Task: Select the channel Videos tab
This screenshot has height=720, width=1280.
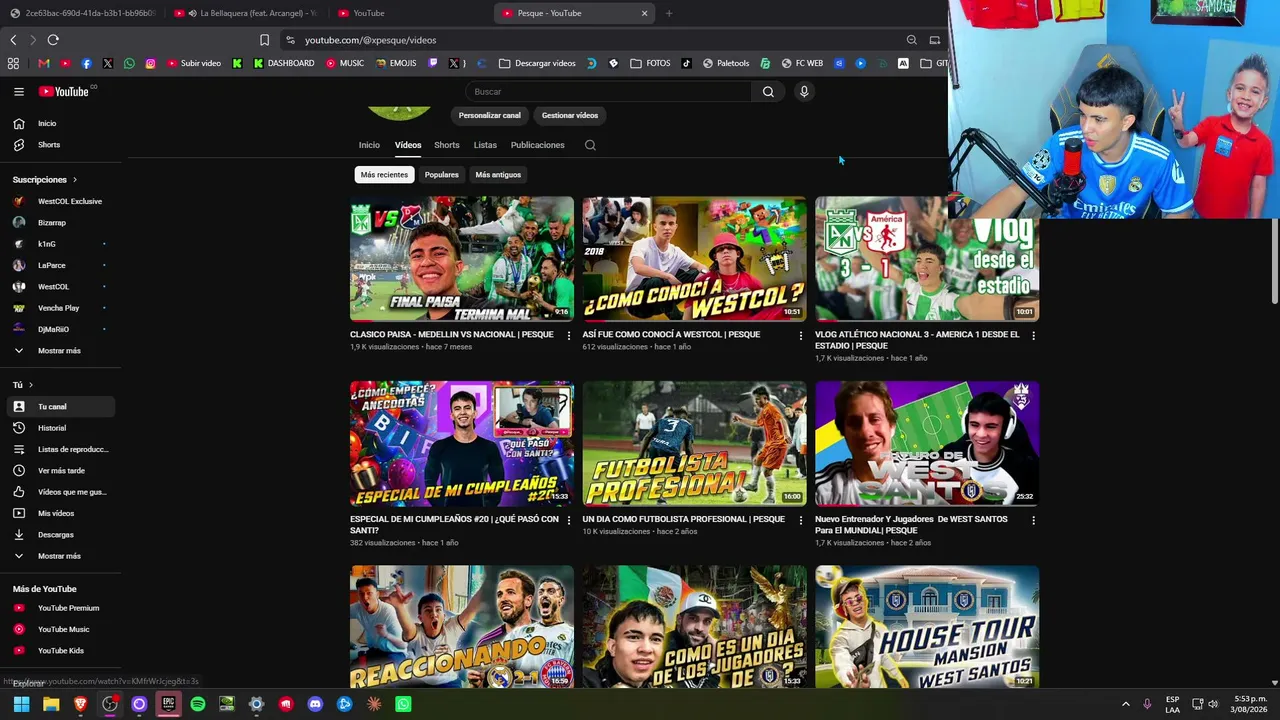Action: coord(408,145)
